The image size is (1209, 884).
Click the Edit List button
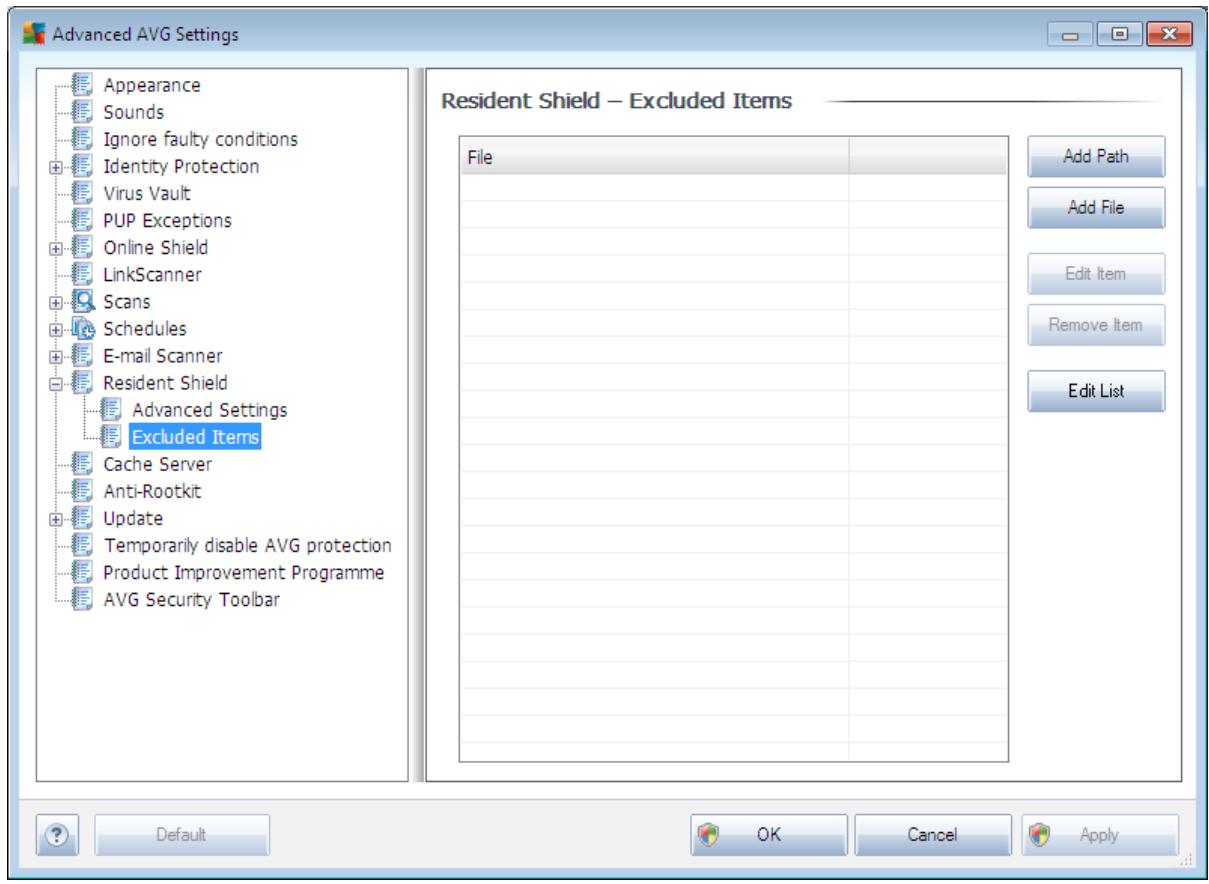tap(1096, 391)
